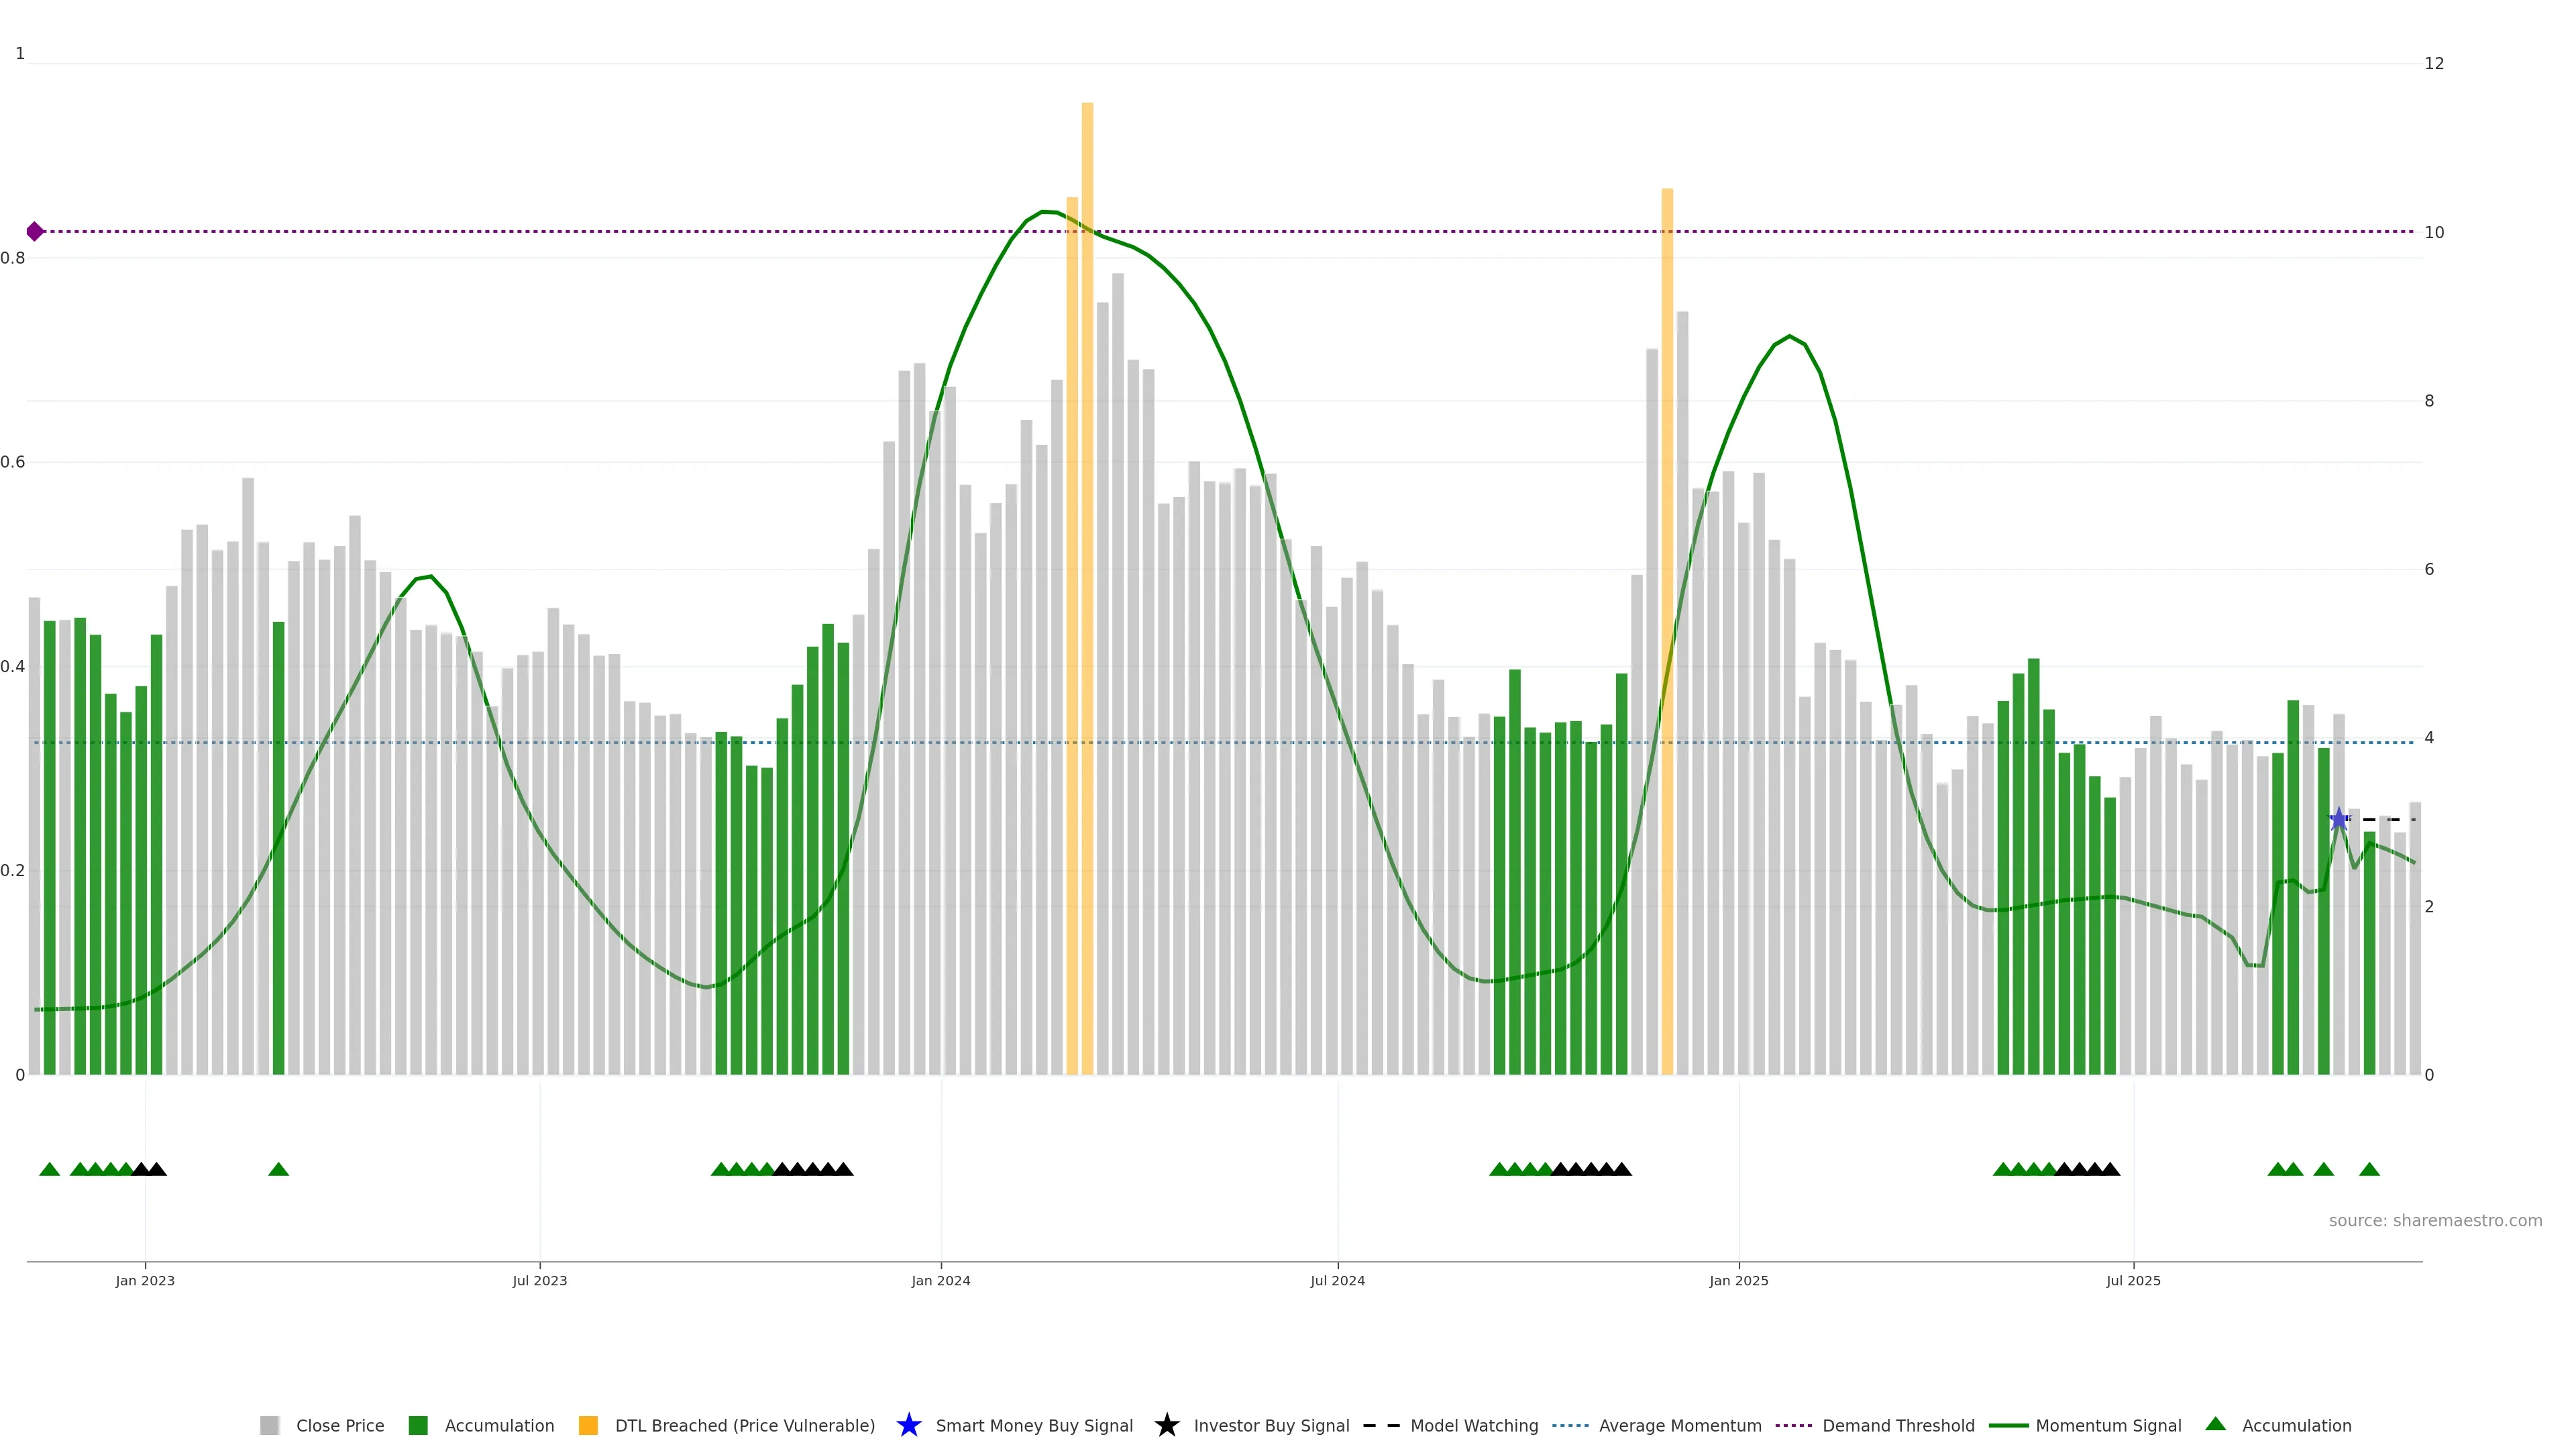Click the dotted Average Momentum legend line
The height and width of the screenshot is (1449, 2576).
coord(1570,1426)
